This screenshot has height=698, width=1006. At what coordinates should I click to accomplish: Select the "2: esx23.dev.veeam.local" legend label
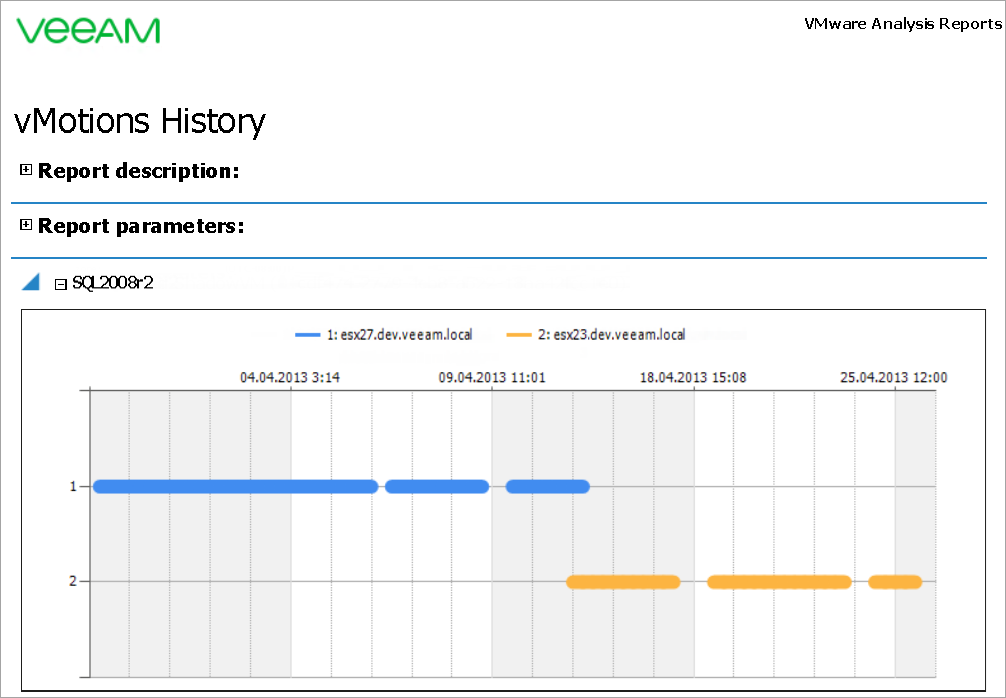point(611,335)
